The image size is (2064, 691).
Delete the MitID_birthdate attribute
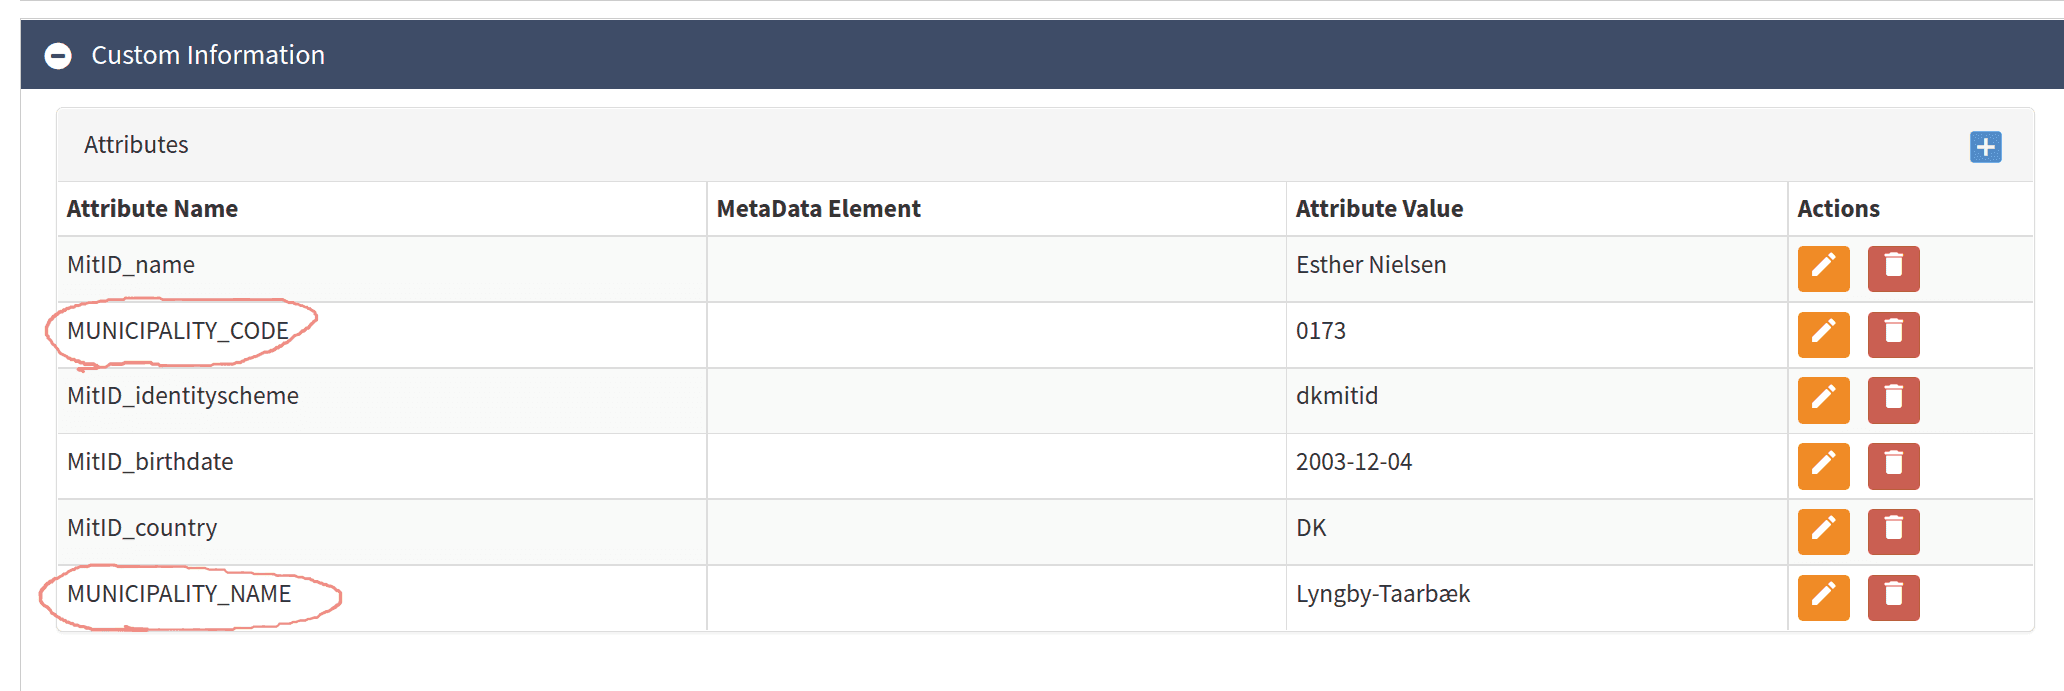coord(1893,466)
